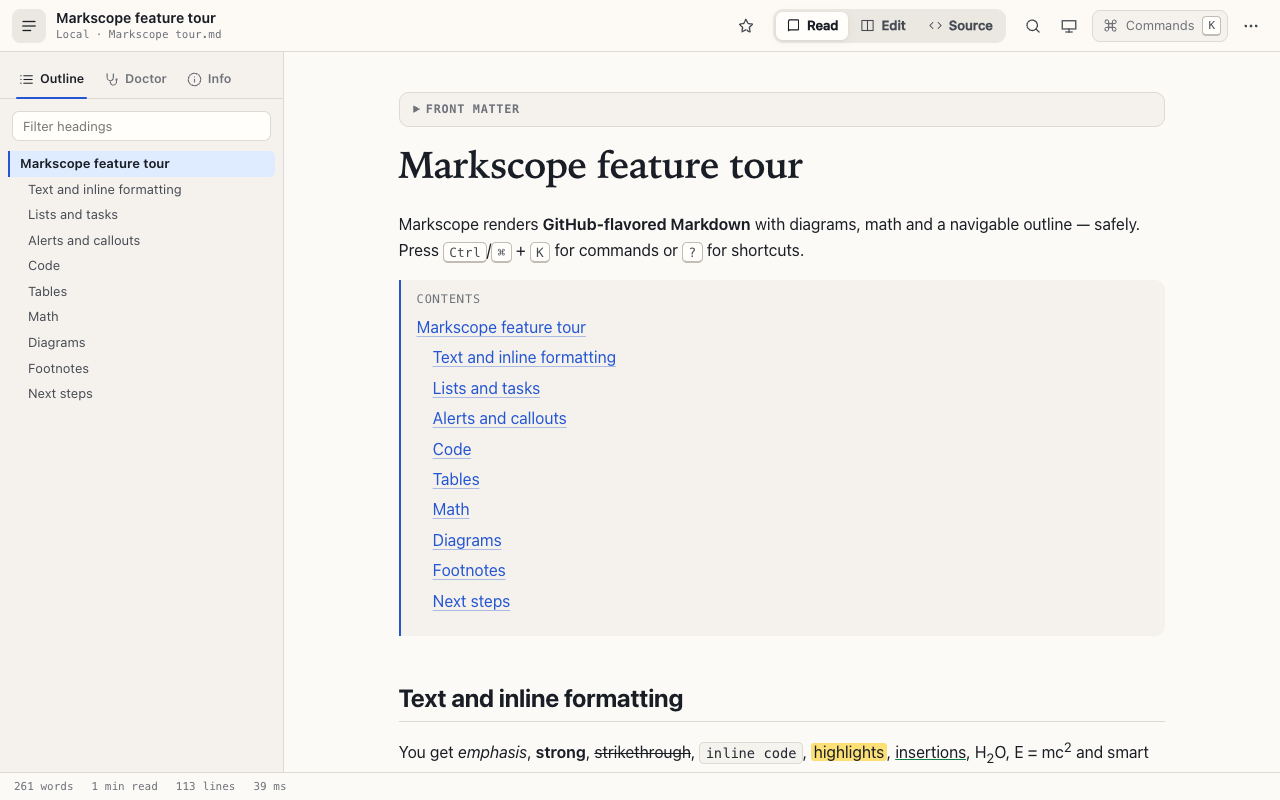Open the Outline tab
This screenshot has width=1280, height=800.
pyautogui.click(x=51, y=79)
